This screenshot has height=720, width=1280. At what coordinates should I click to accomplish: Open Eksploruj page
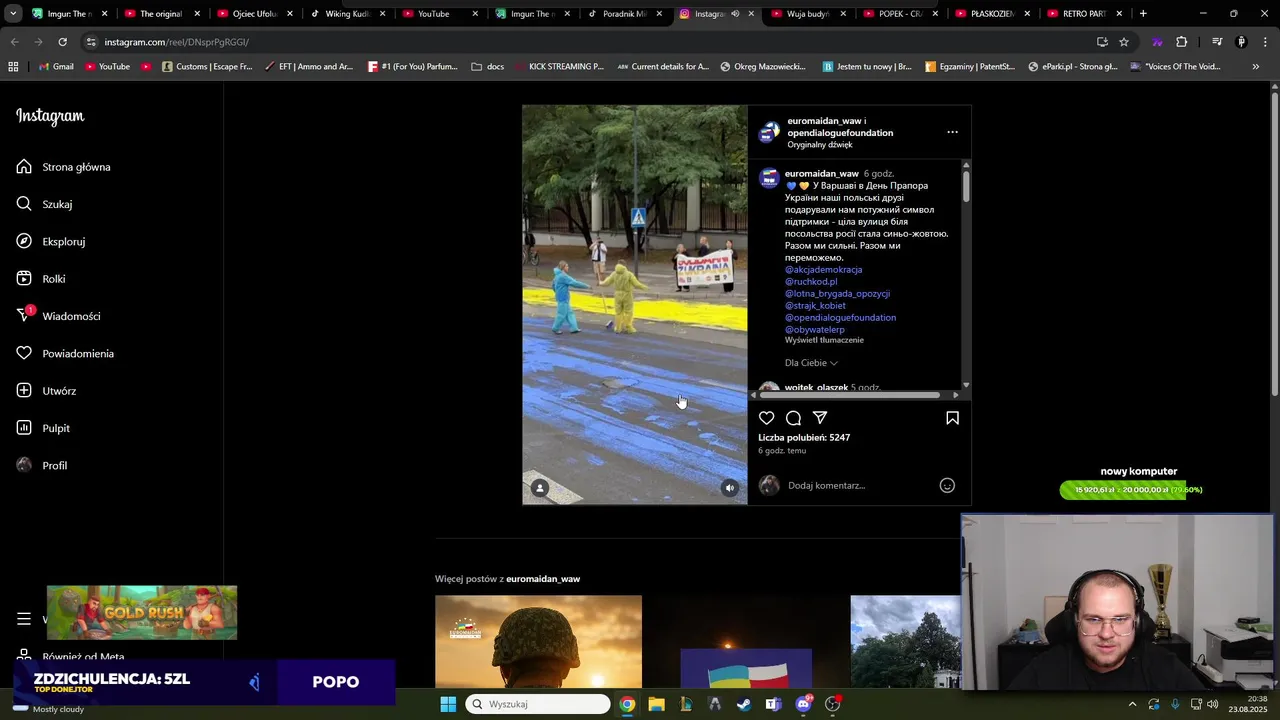[51, 242]
